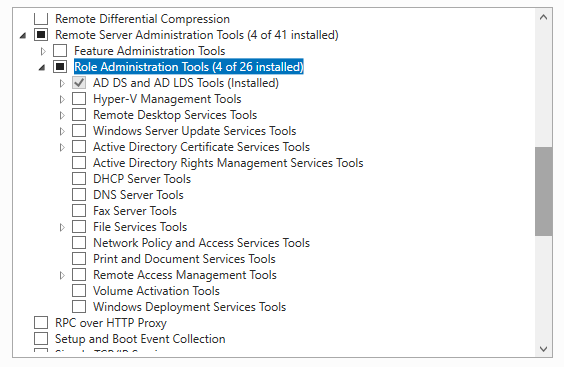Click the scroll down arrow of the list
Viewport: 564px width, 367px height.
543,349
